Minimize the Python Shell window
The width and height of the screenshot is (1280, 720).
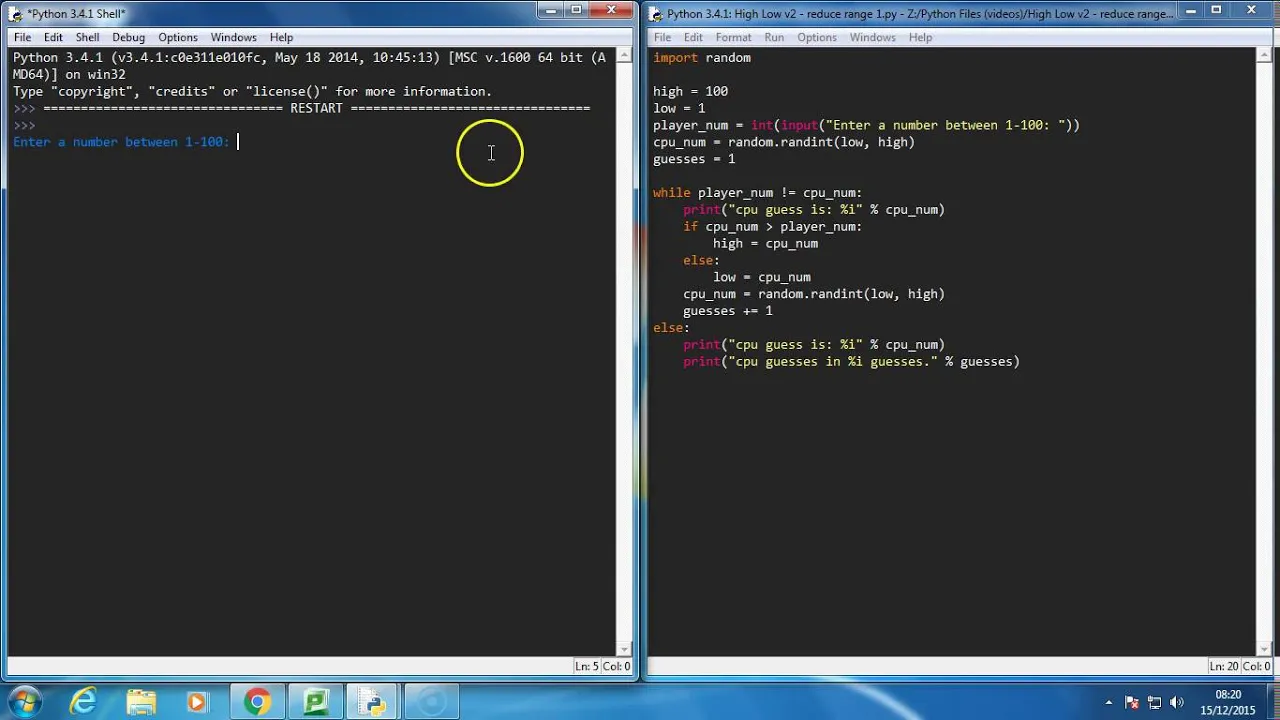tap(550, 10)
